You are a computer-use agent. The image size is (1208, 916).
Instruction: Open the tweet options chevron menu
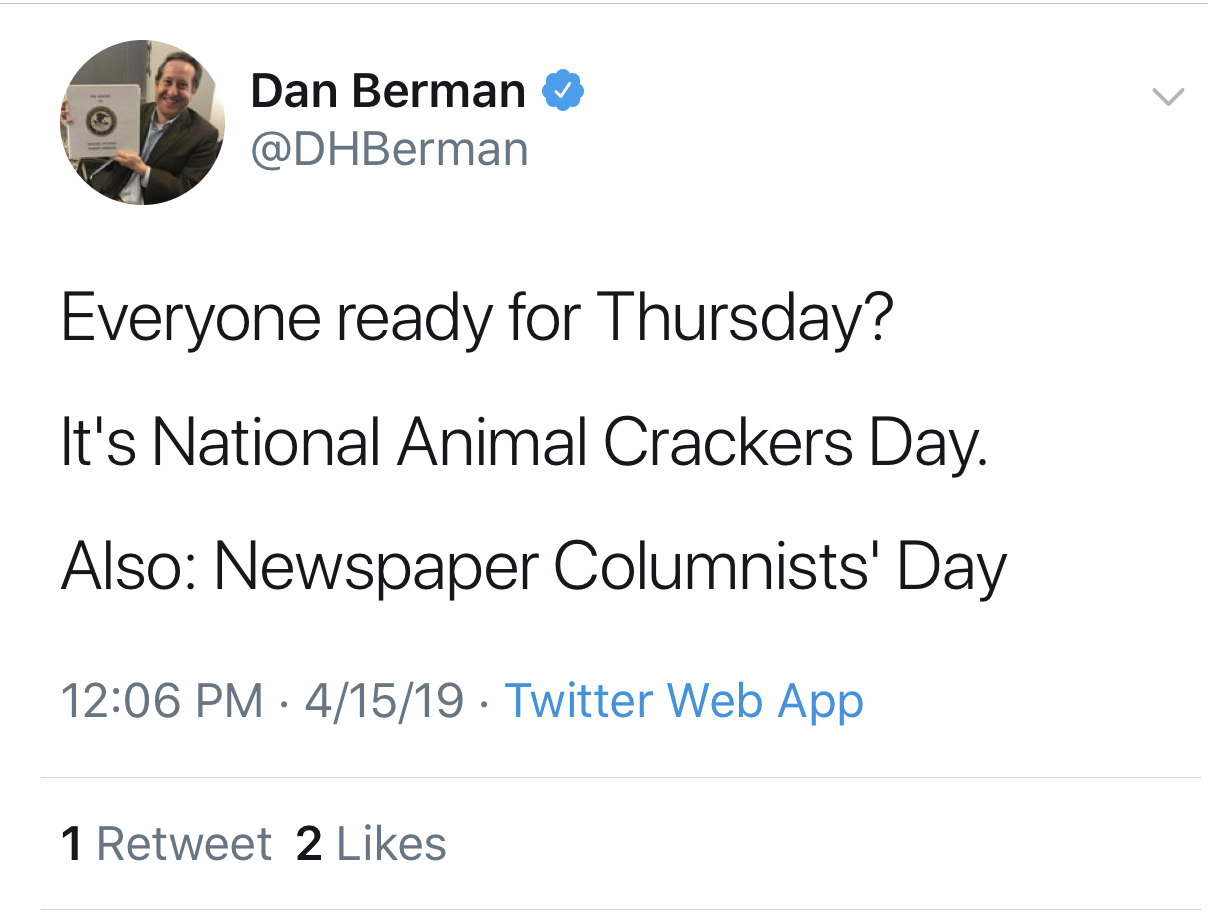(1168, 97)
